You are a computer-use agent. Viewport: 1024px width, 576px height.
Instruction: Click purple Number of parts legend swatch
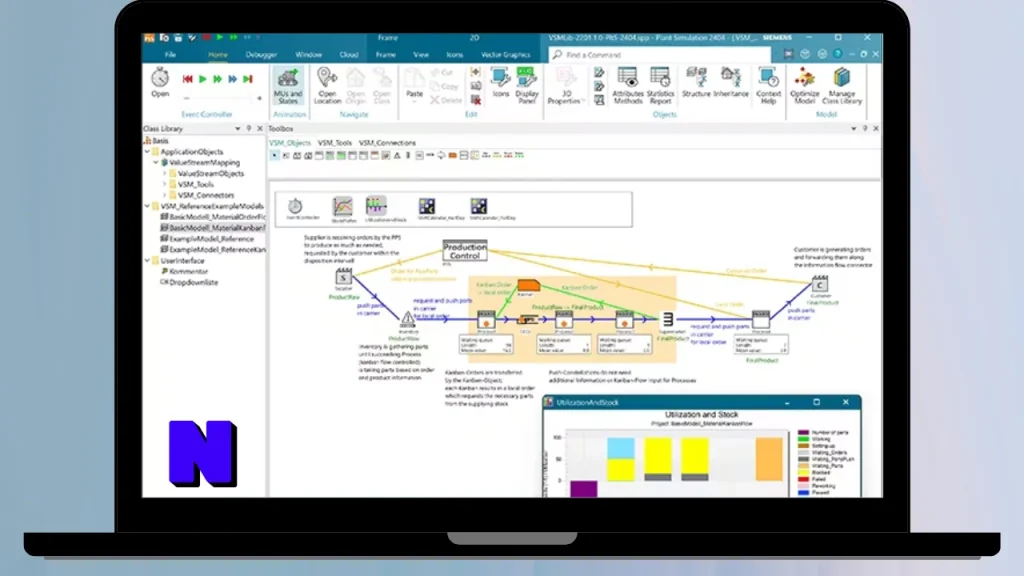click(x=803, y=432)
